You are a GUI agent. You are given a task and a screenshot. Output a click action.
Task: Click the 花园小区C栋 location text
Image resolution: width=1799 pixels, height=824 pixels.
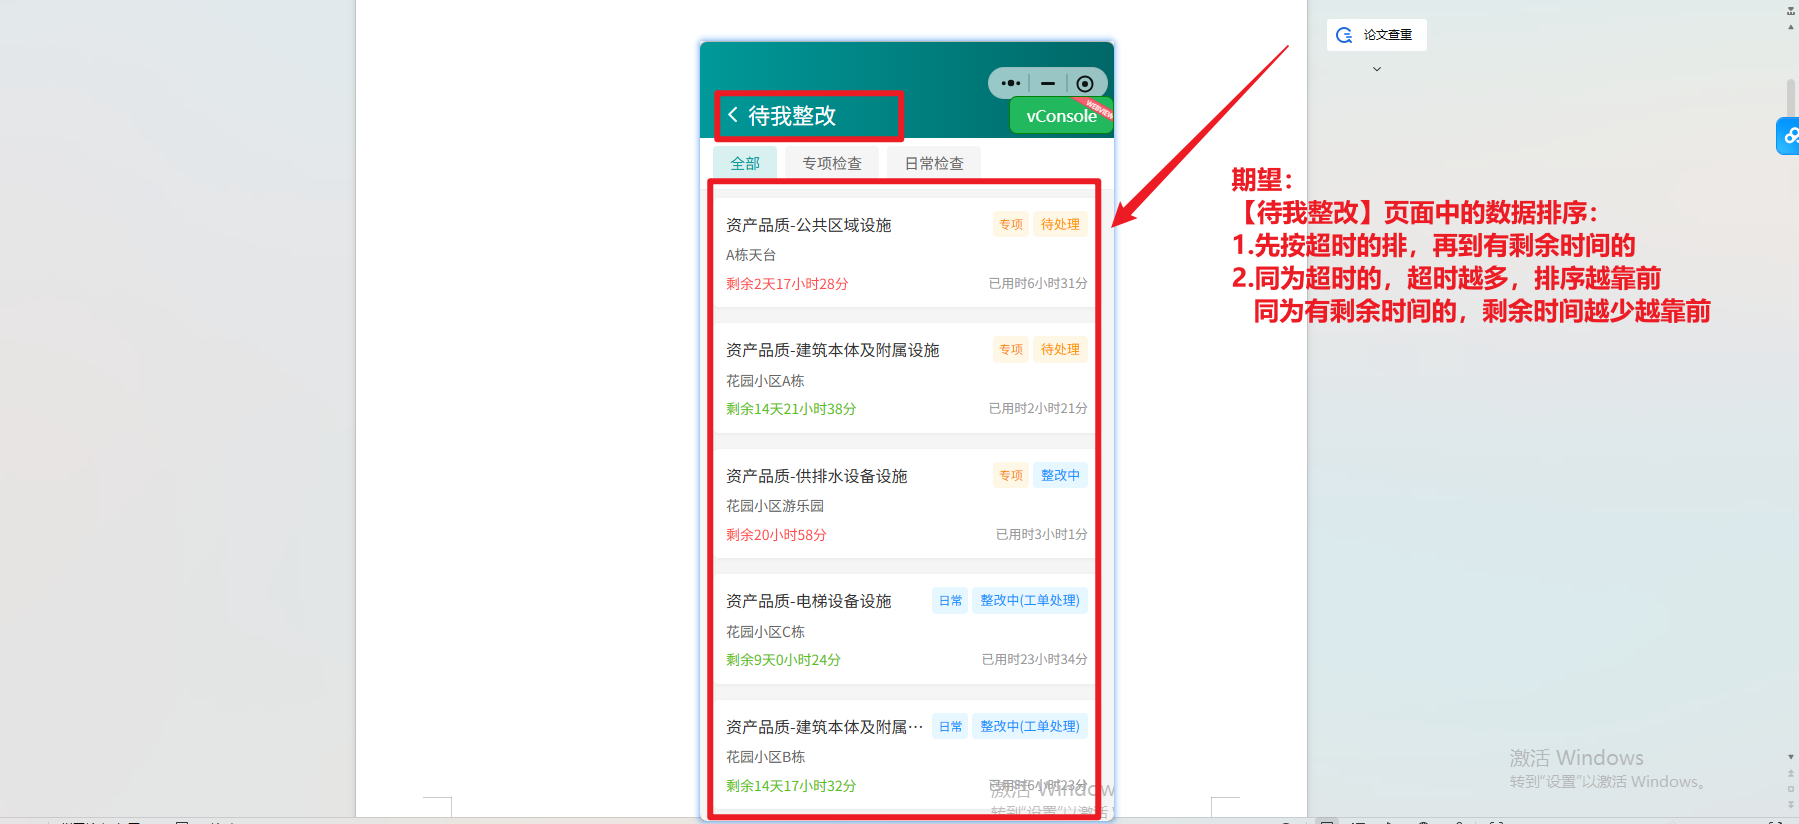765,632
